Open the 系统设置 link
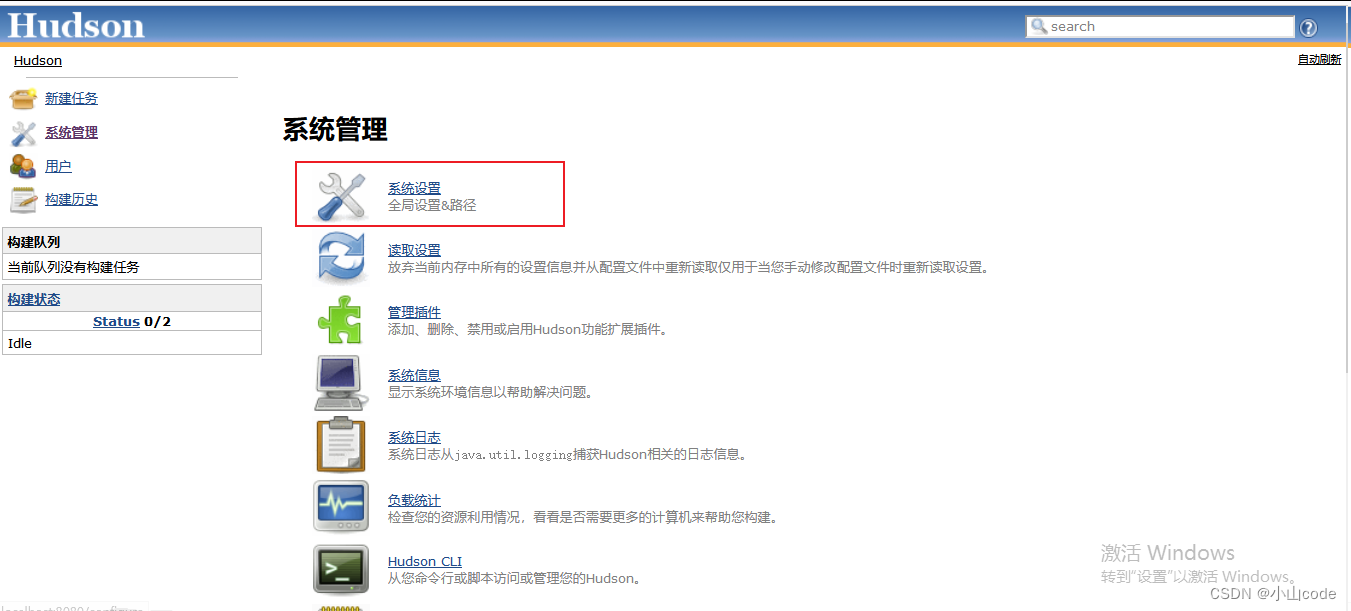 tap(414, 188)
